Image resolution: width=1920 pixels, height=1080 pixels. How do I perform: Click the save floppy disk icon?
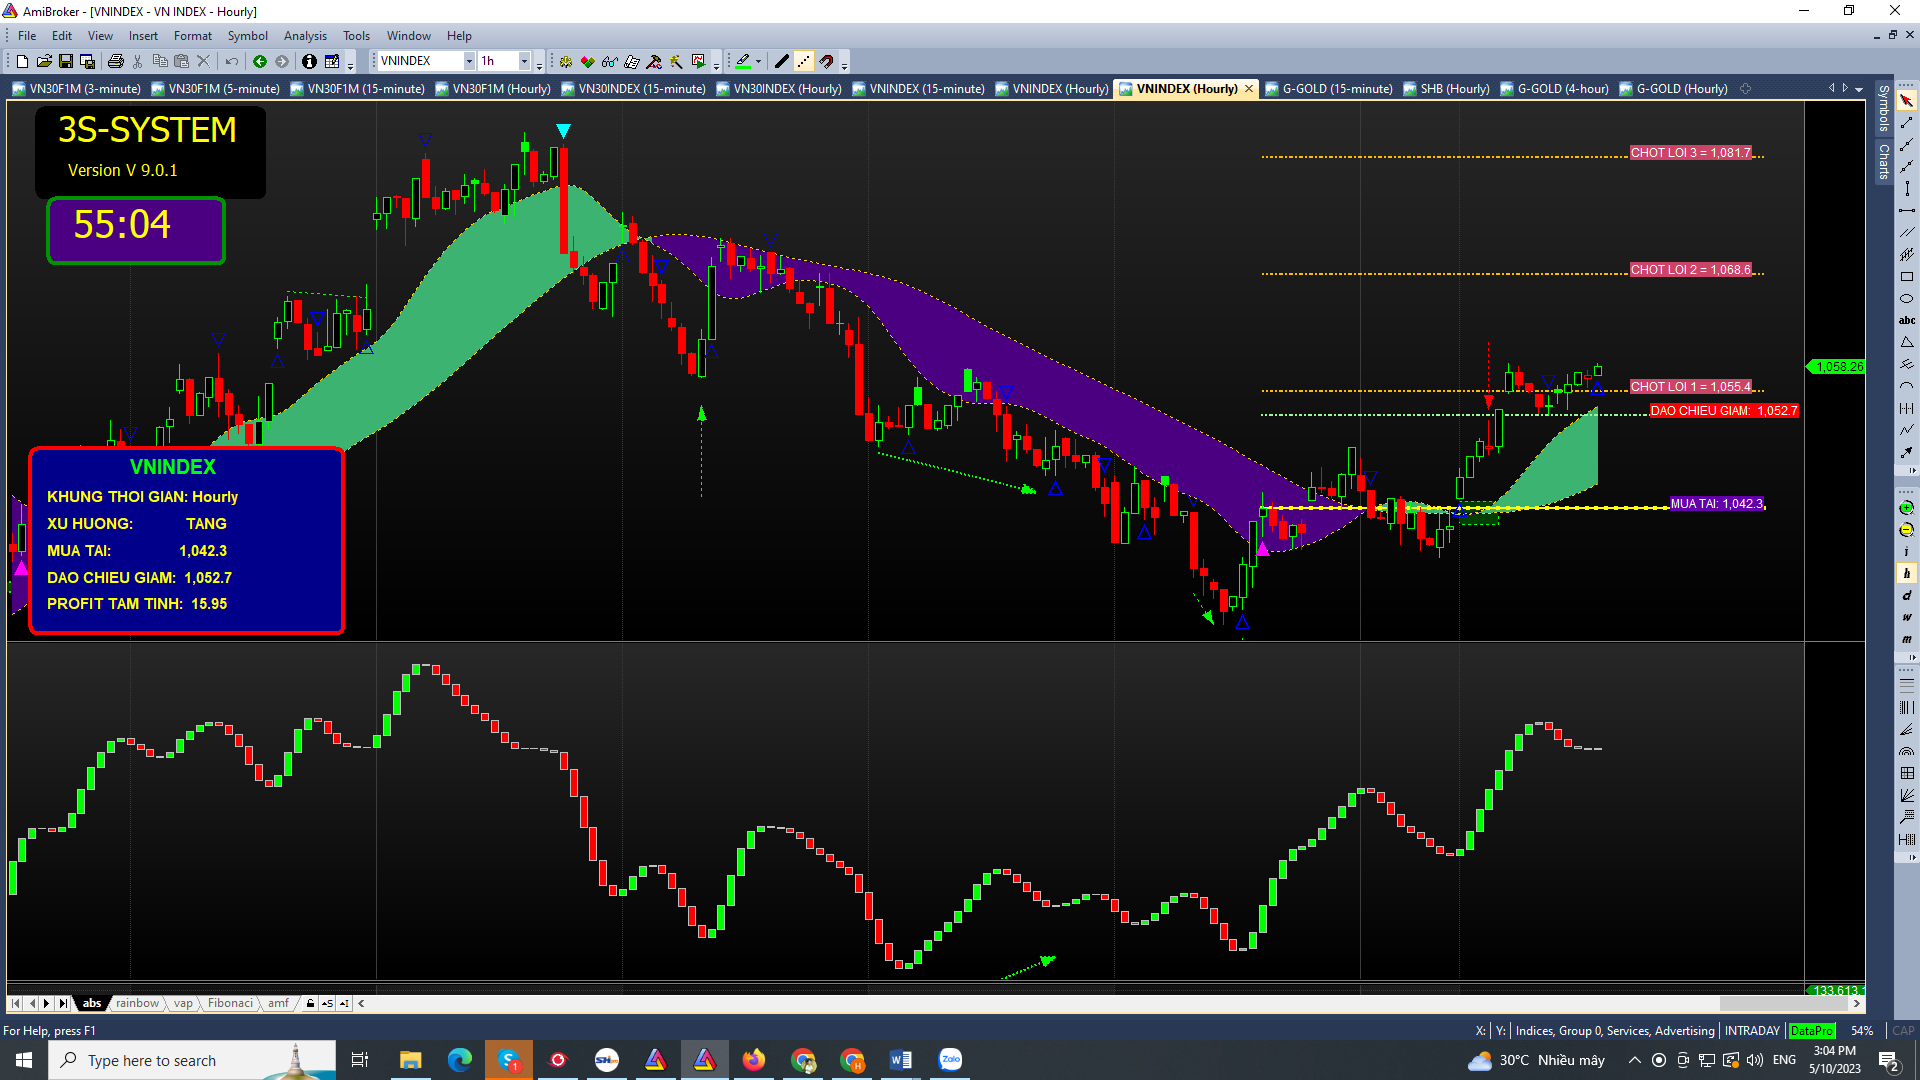click(x=66, y=62)
